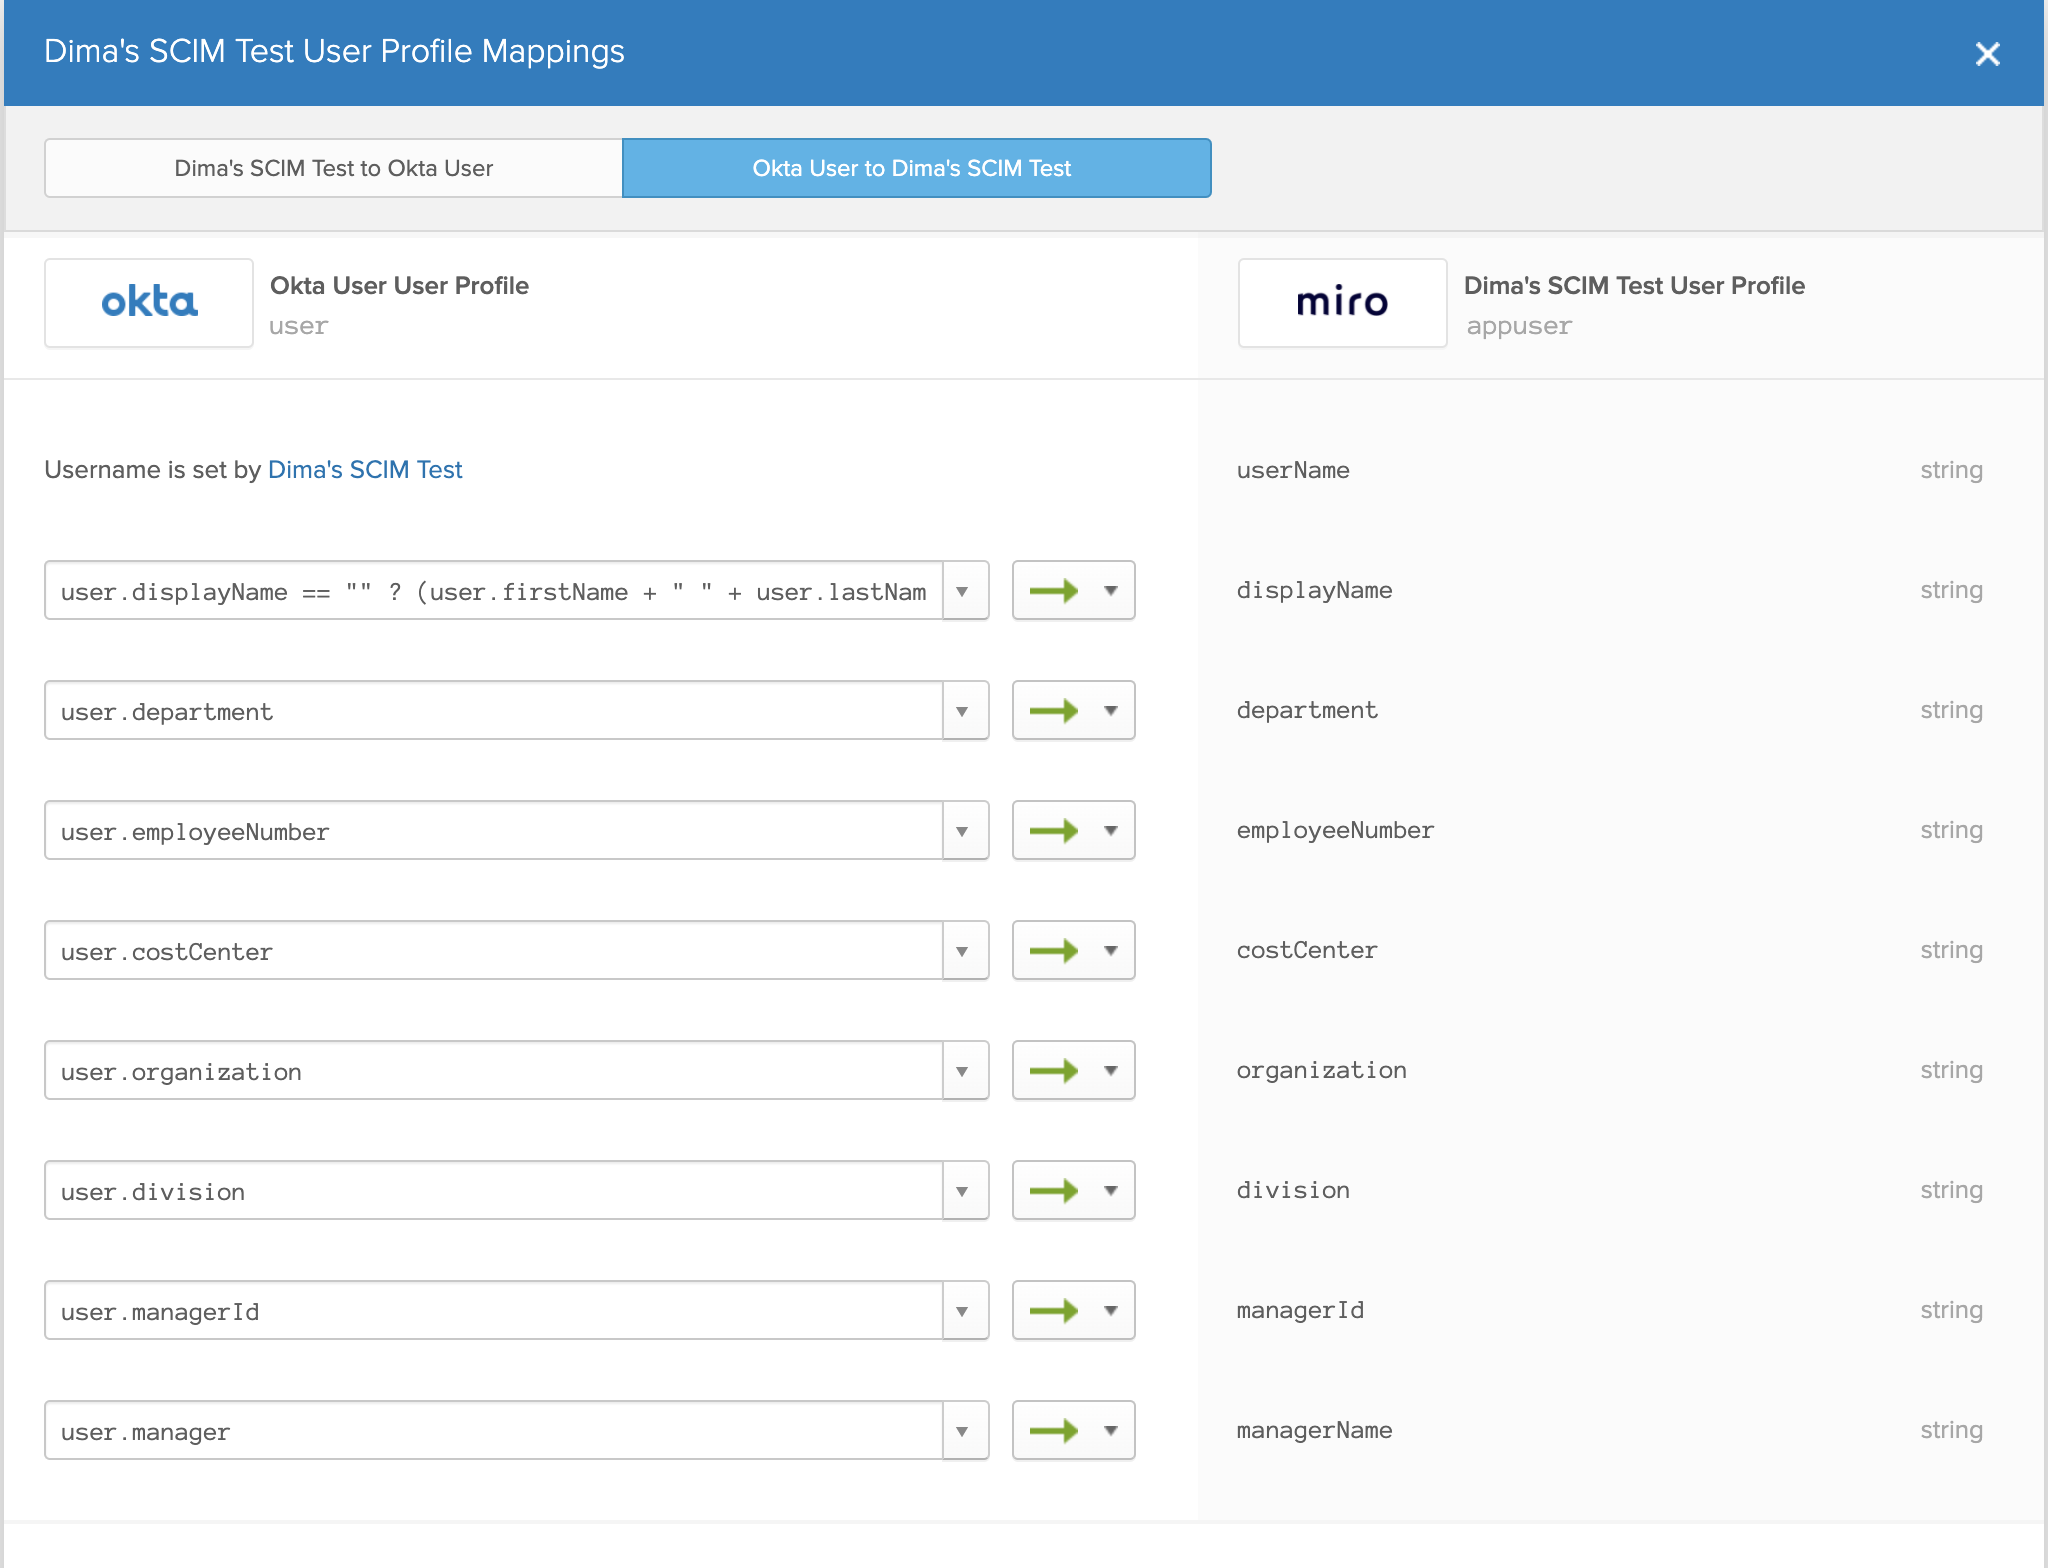Expand attribute dropdown for user.manager
This screenshot has height=1568, width=2048.
click(x=965, y=1431)
